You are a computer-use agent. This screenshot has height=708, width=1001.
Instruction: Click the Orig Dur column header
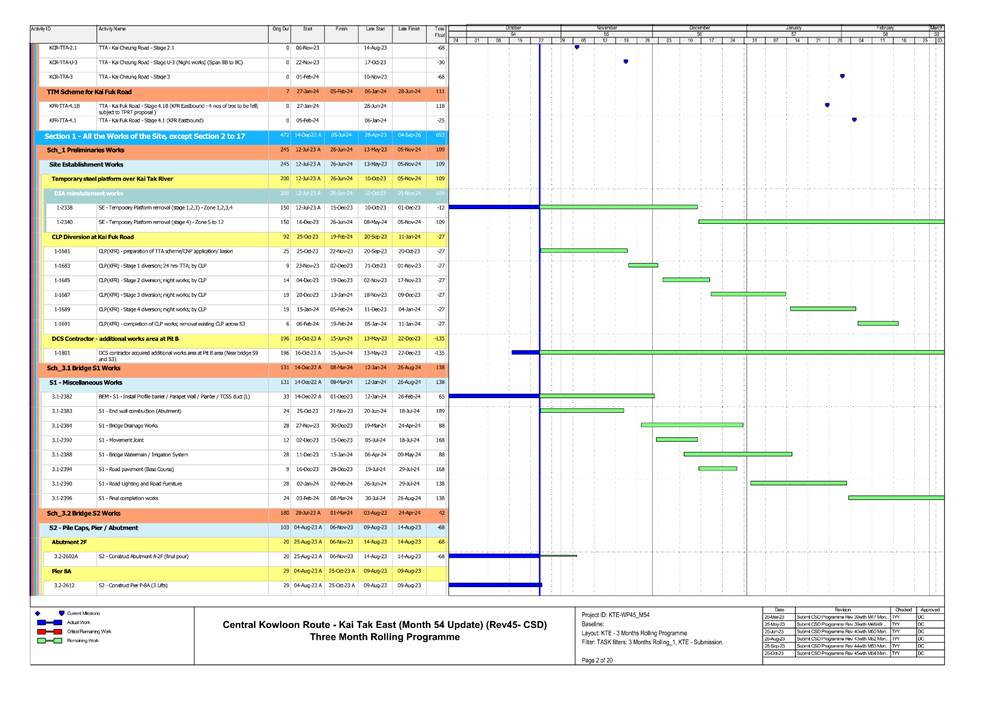tap(280, 30)
